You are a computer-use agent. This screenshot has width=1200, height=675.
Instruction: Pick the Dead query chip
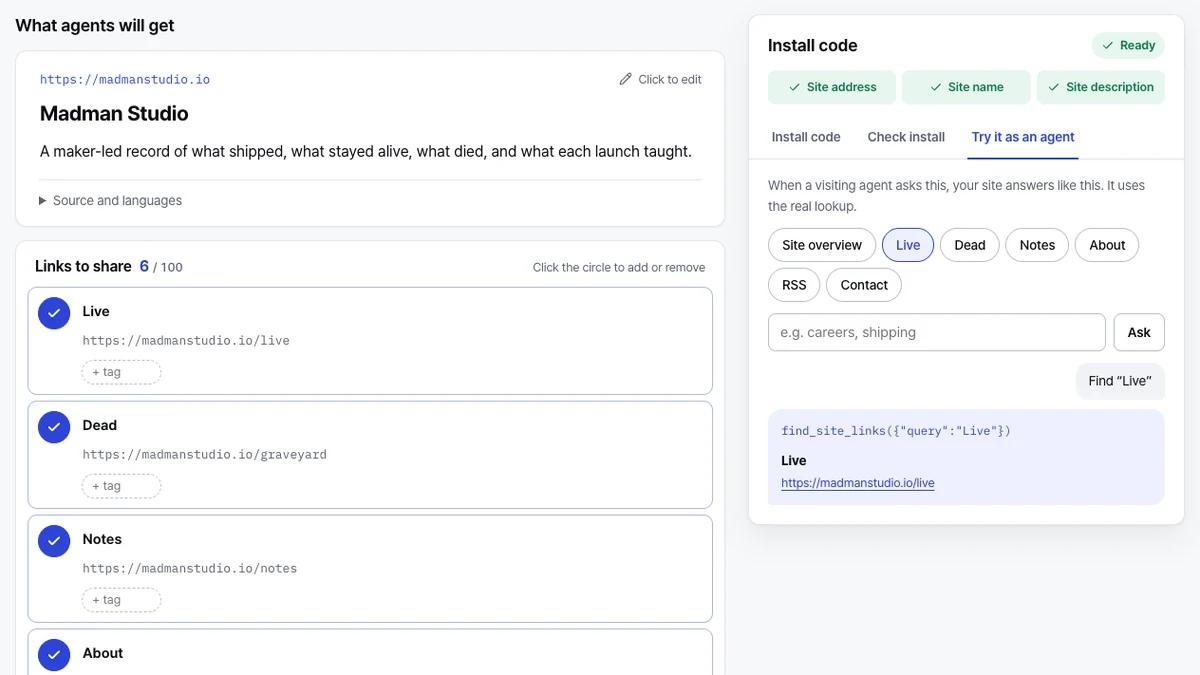click(x=970, y=245)
